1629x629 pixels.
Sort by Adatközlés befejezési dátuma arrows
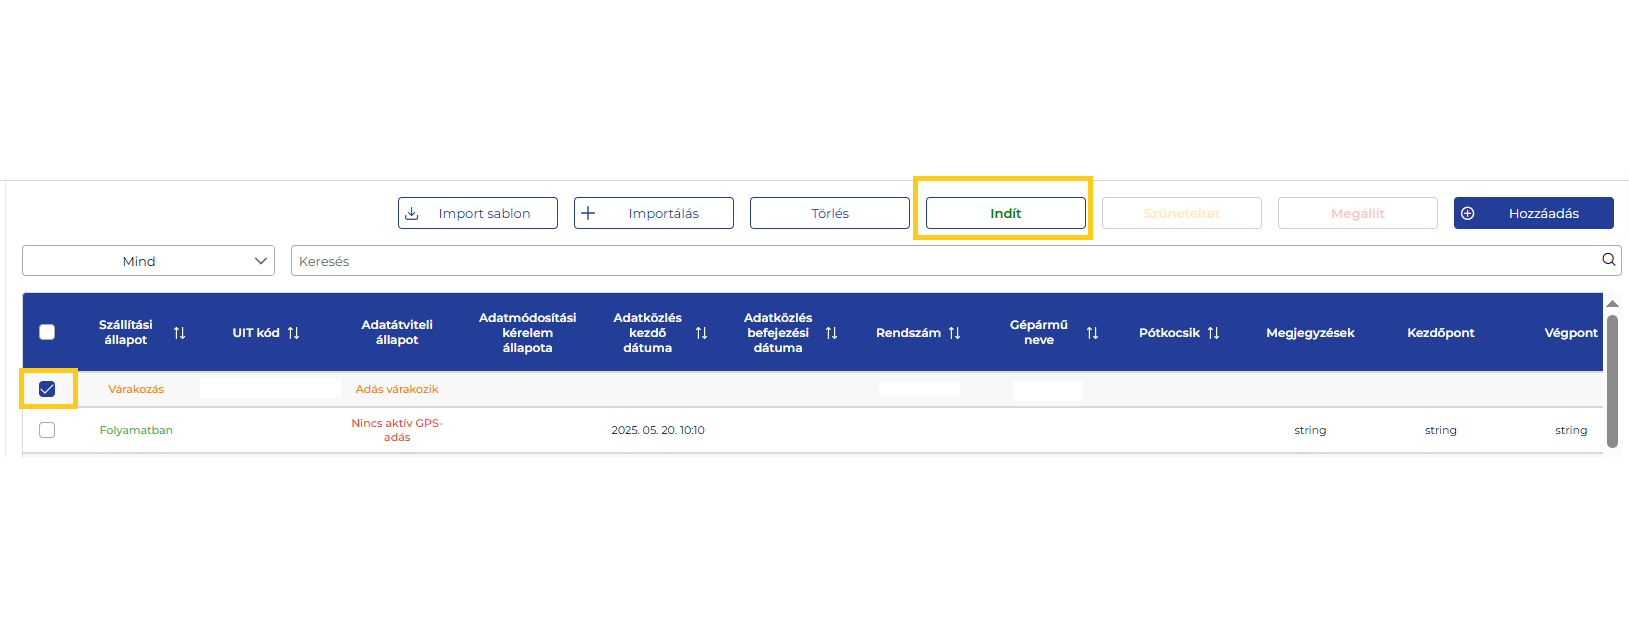[x=831, y=333]
